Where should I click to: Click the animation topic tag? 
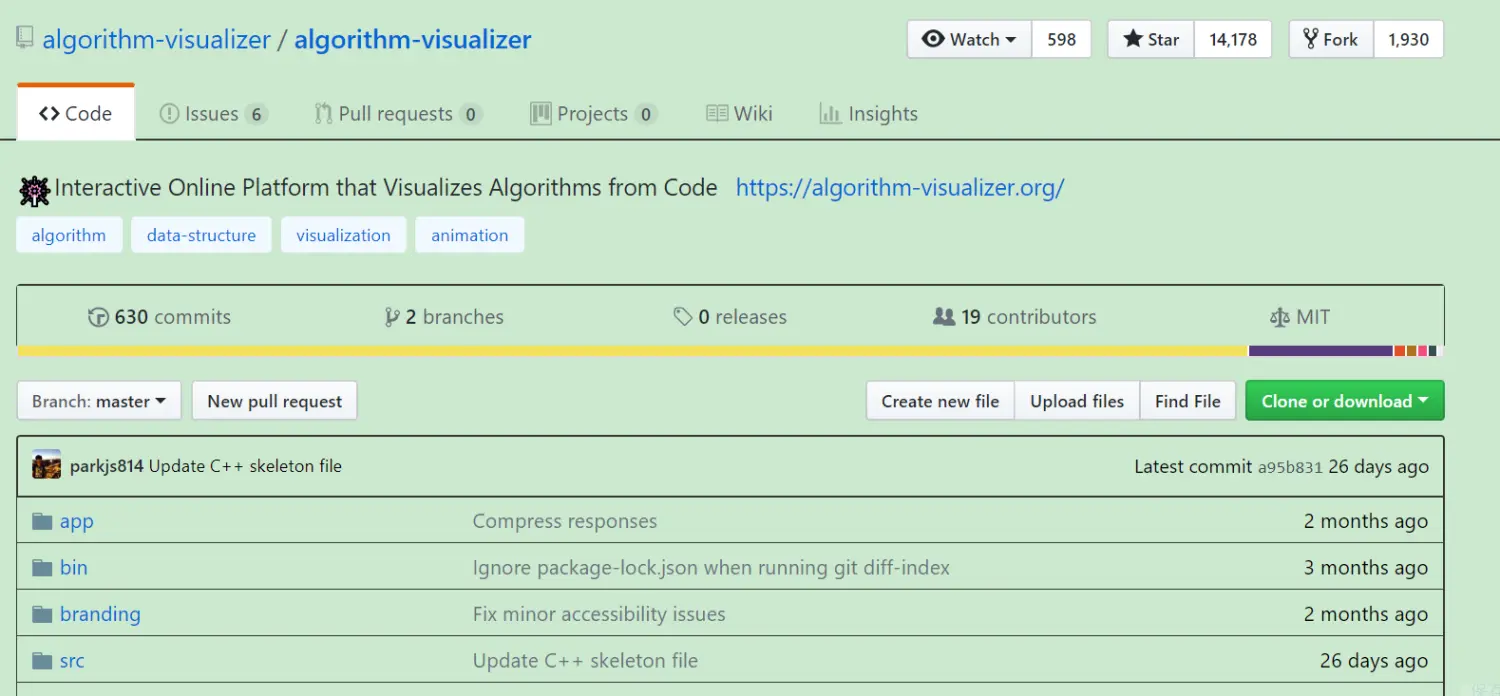(x=470, y=235)
